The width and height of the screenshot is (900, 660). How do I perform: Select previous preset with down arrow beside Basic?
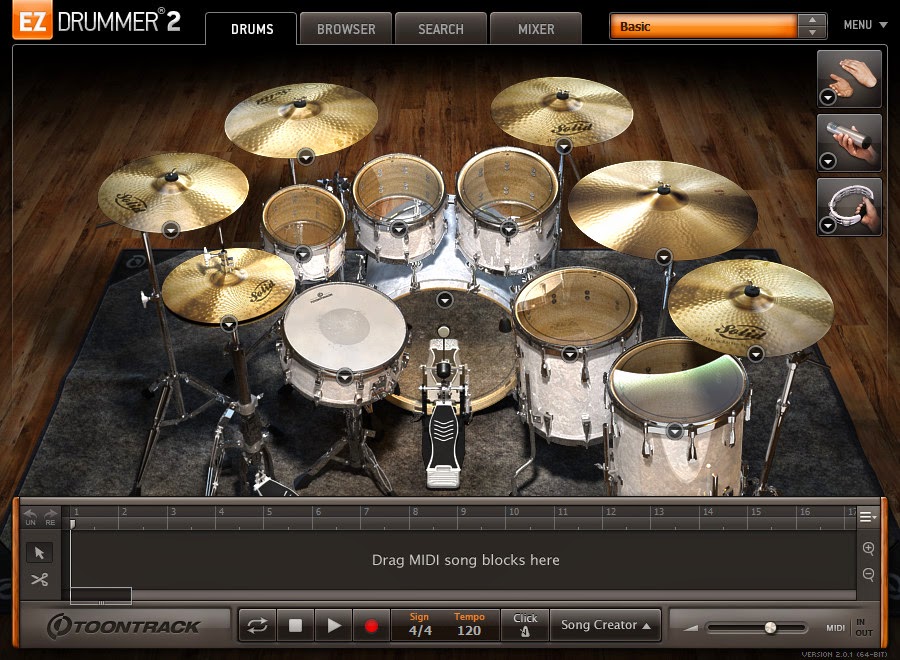812,32
